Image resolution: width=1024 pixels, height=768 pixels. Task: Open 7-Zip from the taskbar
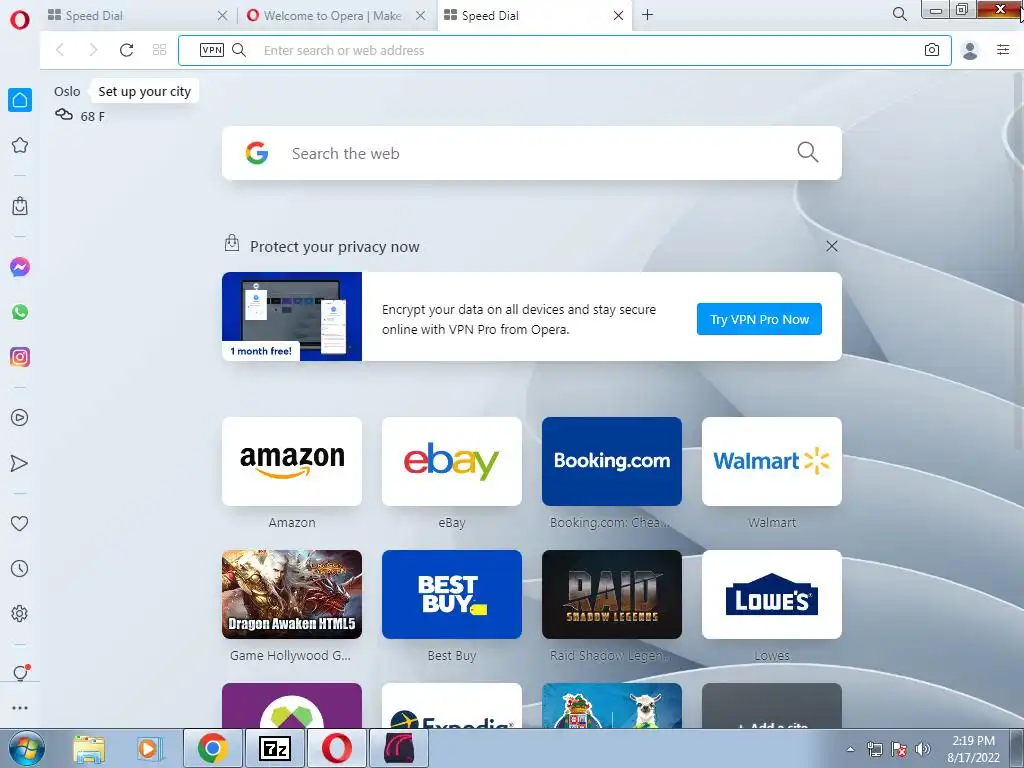point(274,748)
